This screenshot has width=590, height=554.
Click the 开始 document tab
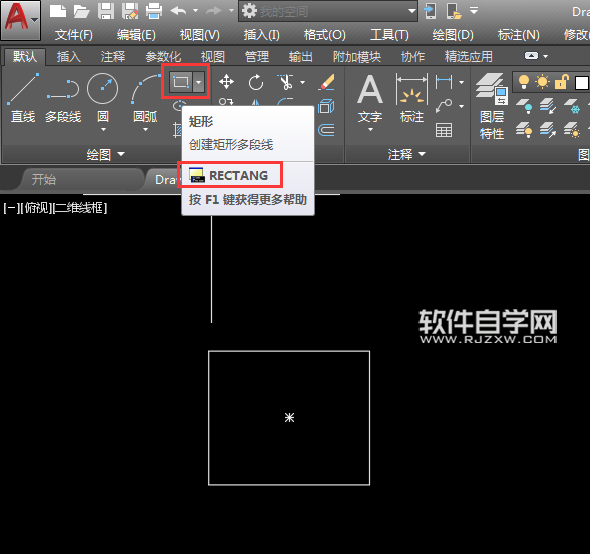click(x=44, y=180)
